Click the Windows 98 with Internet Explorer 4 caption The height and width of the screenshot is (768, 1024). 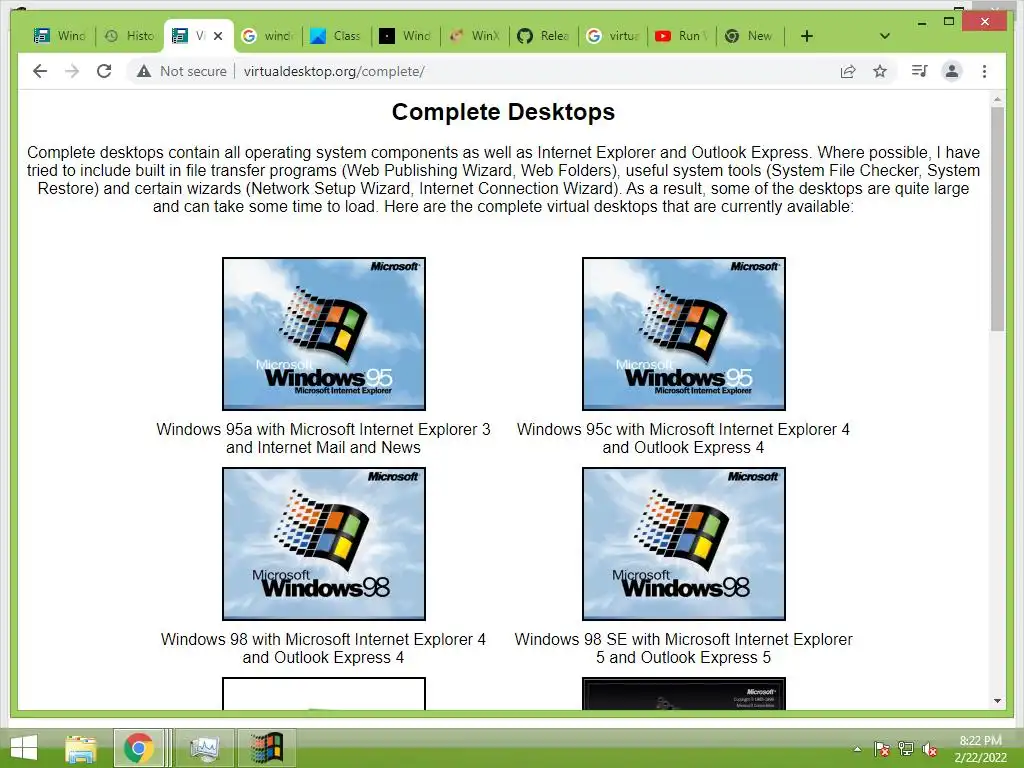click(x=323, y=648)
